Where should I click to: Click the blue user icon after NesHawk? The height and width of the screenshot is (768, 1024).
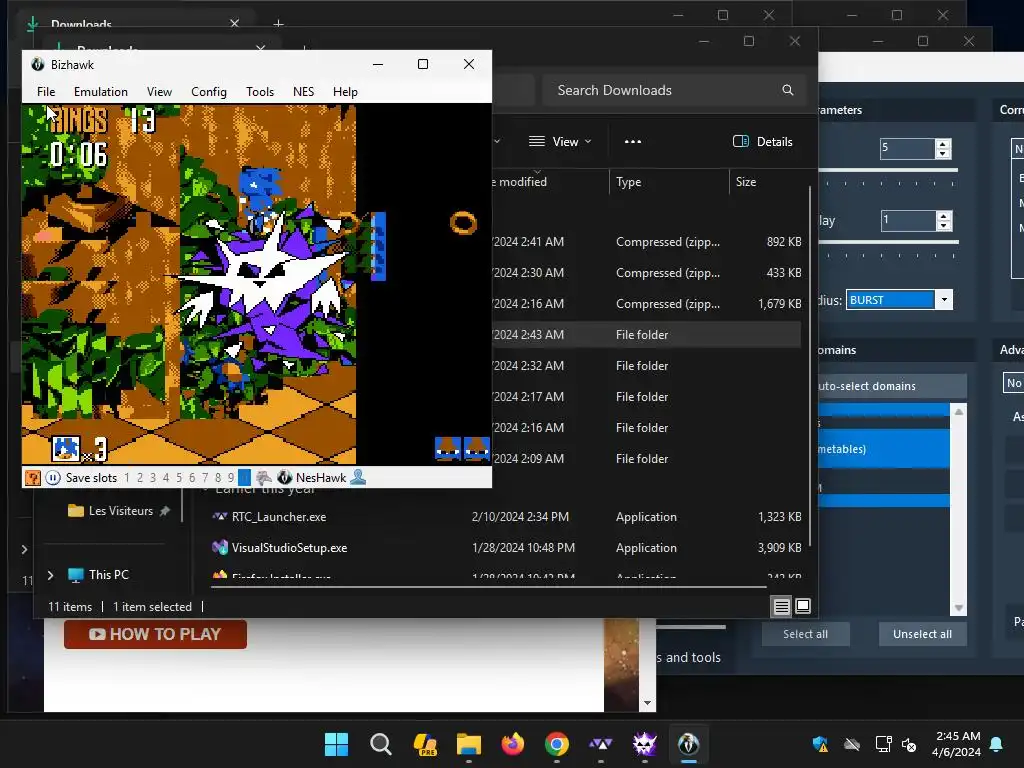click(358, 478)
